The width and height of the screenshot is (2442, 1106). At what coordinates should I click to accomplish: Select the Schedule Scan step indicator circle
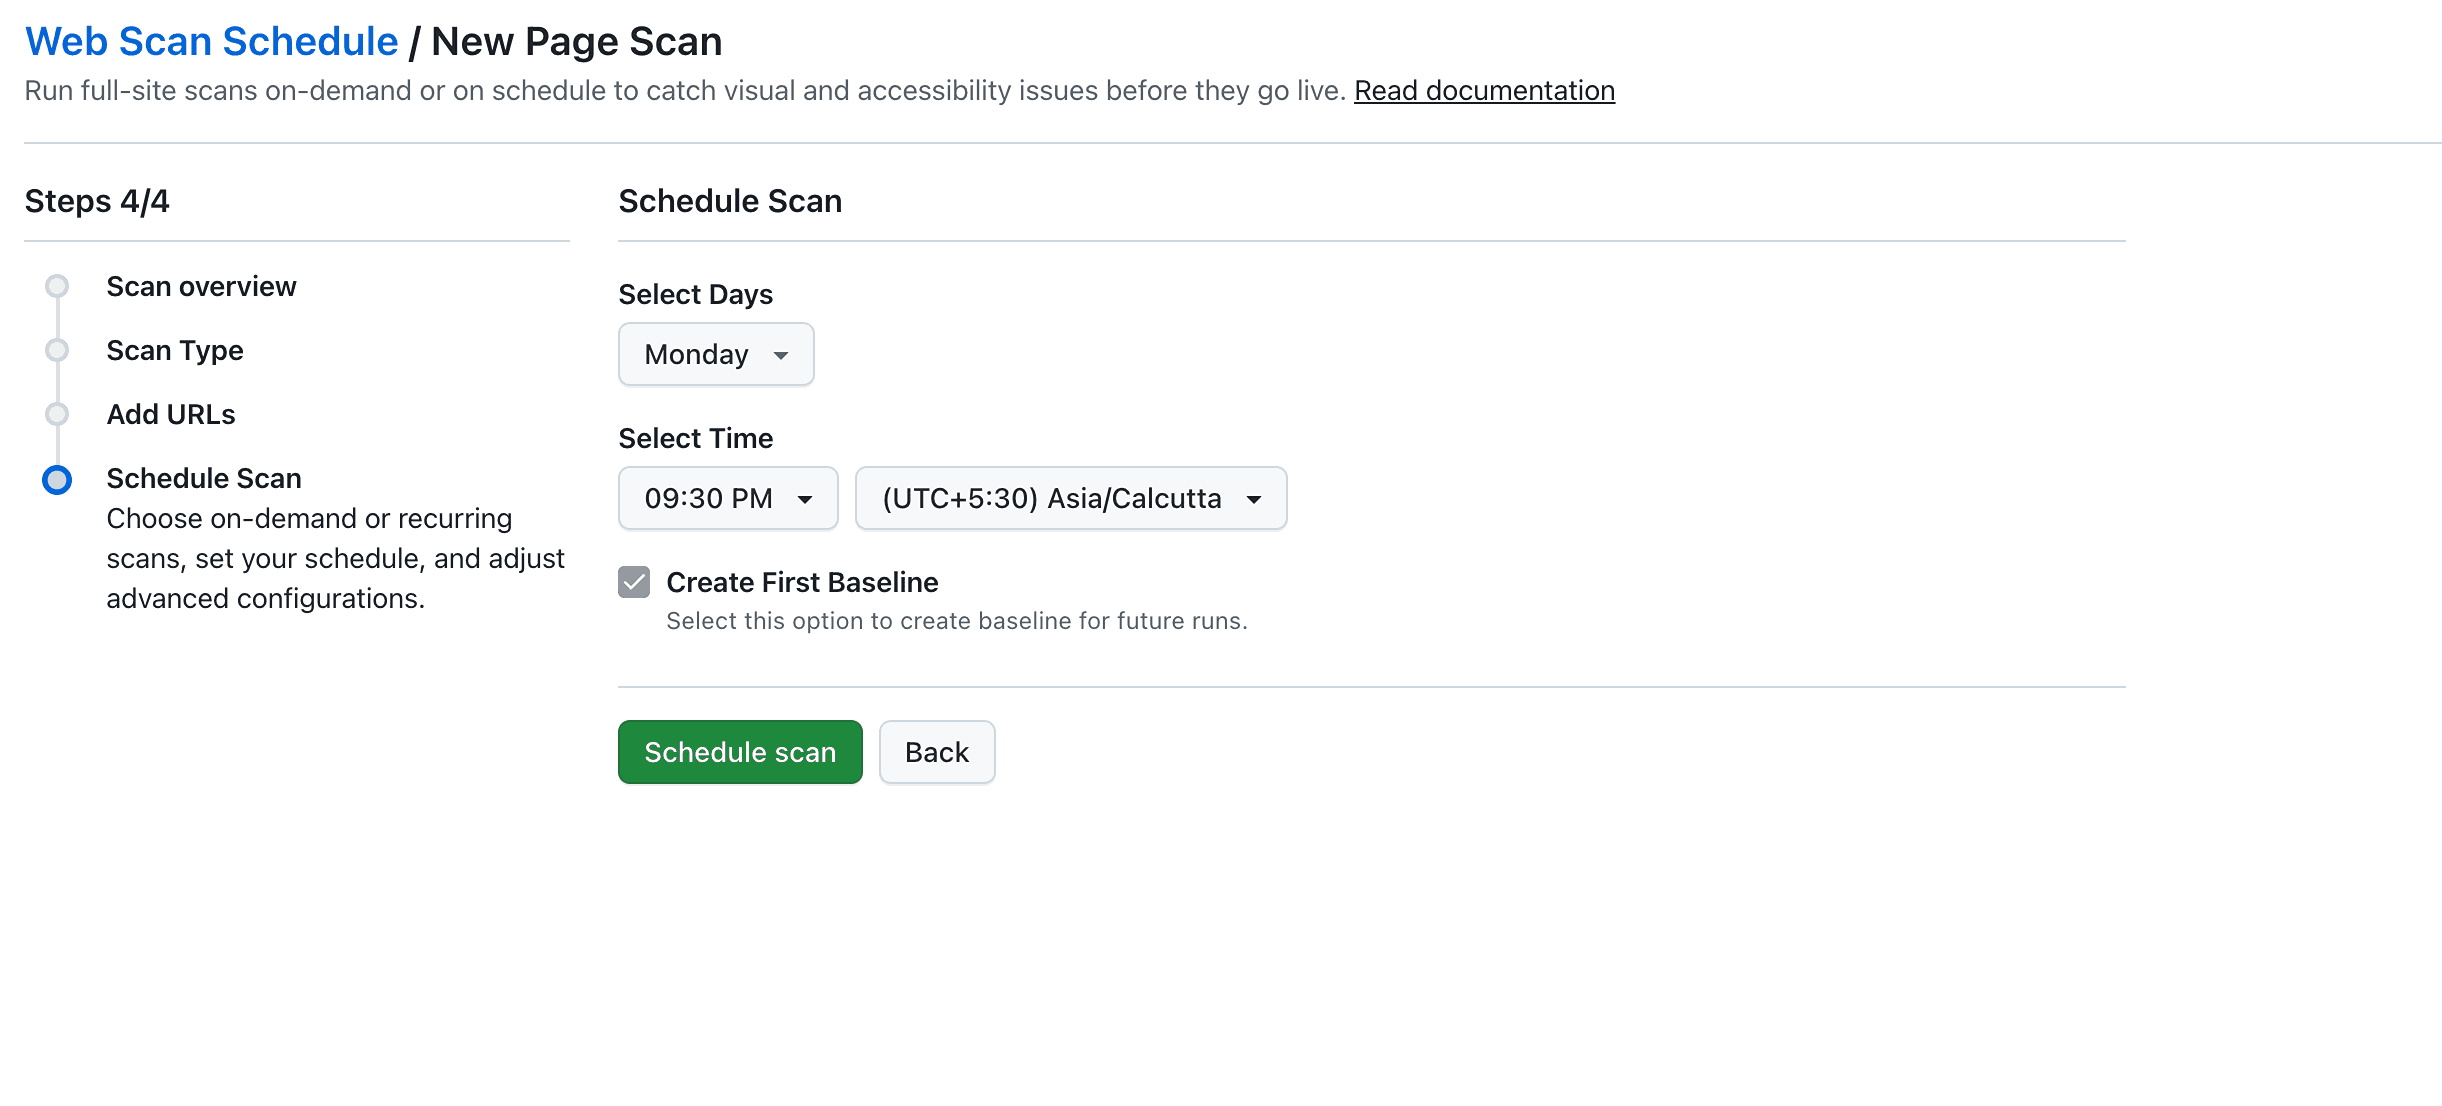57,480
